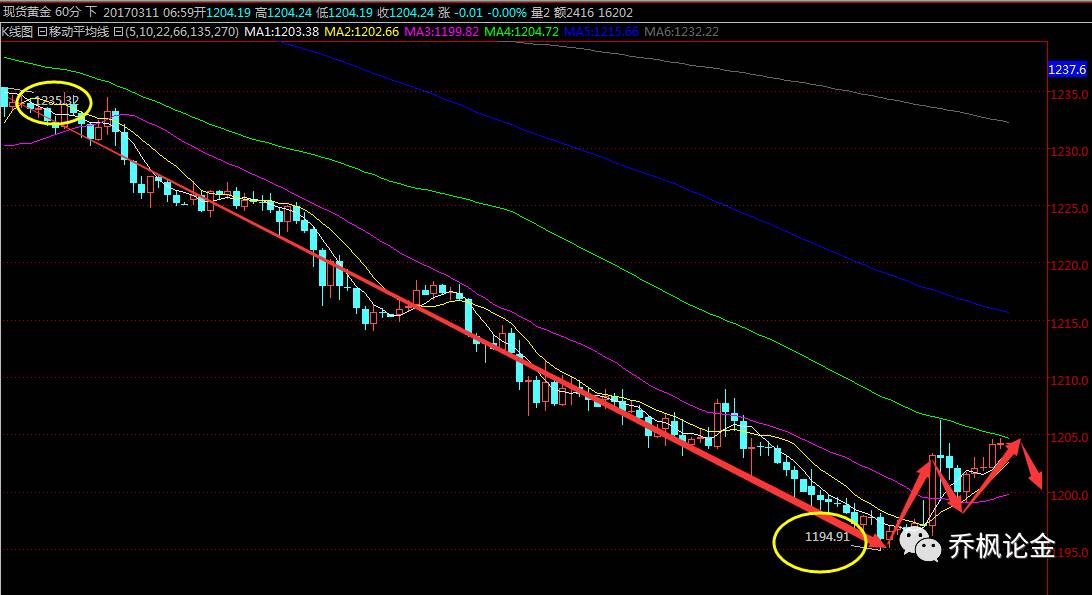The height and width of the screenshot is (595, 1092).
Task: Click the magenta MA3:1199.82 legend
Action: click(x=442, y=31)
